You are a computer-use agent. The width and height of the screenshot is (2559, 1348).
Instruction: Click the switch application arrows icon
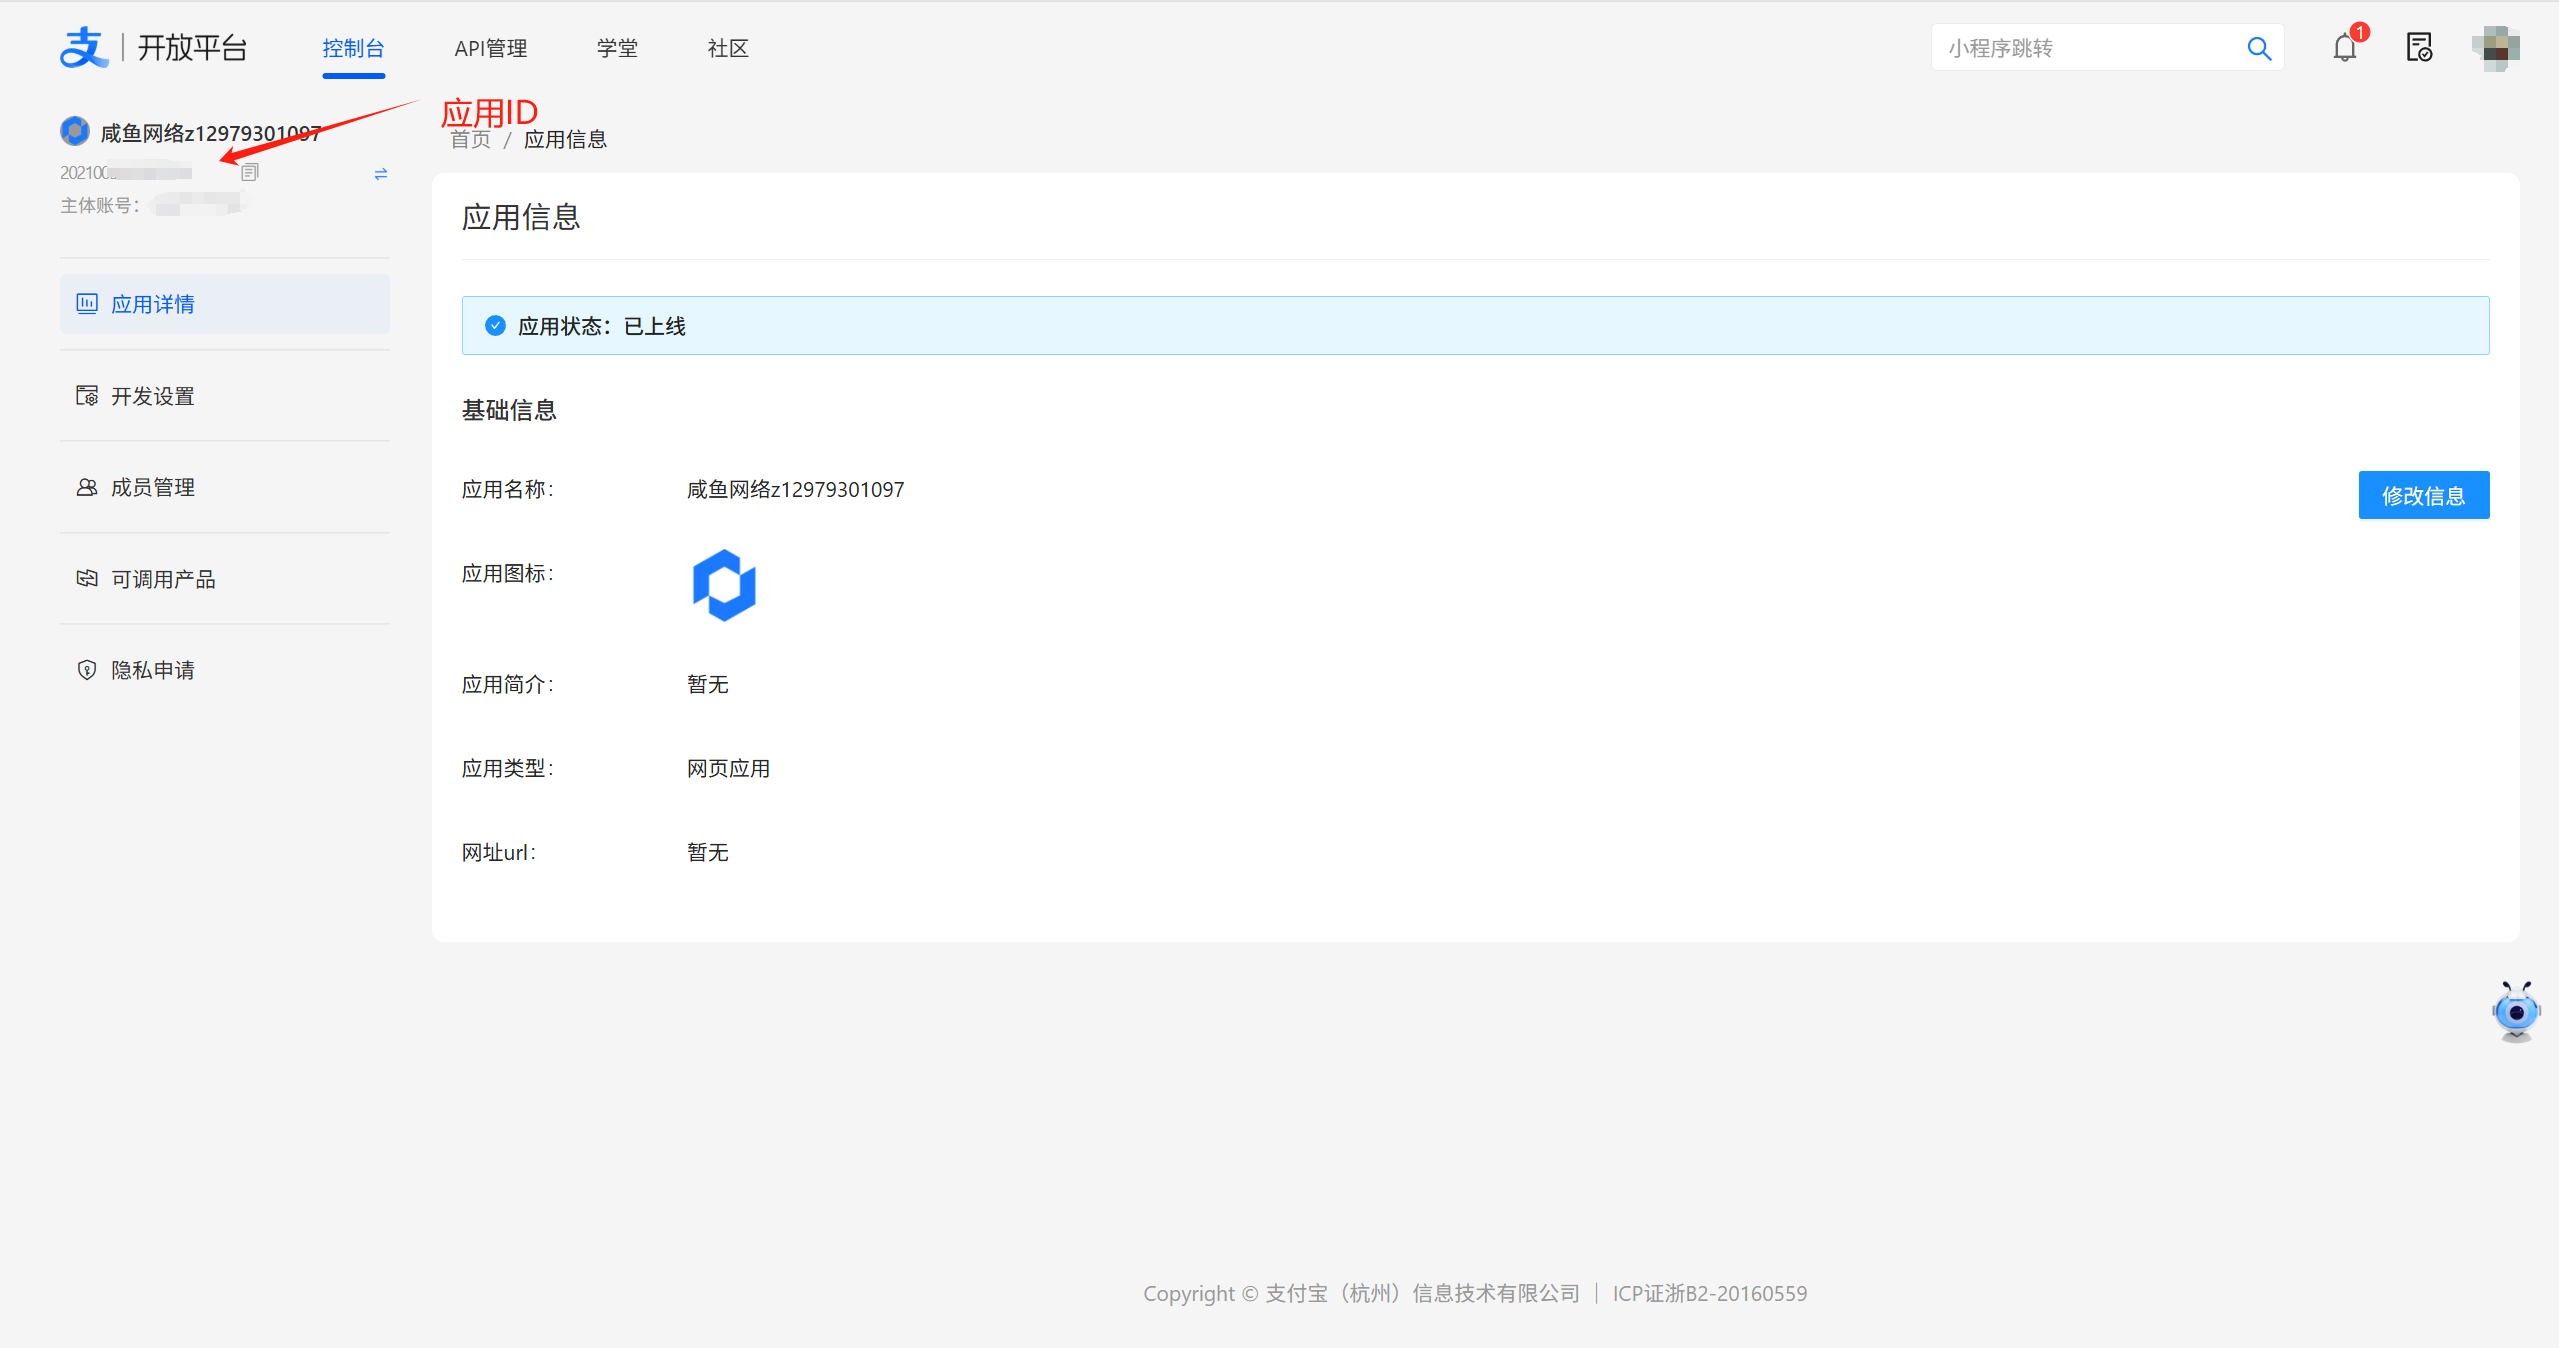(x=380, y=174)
